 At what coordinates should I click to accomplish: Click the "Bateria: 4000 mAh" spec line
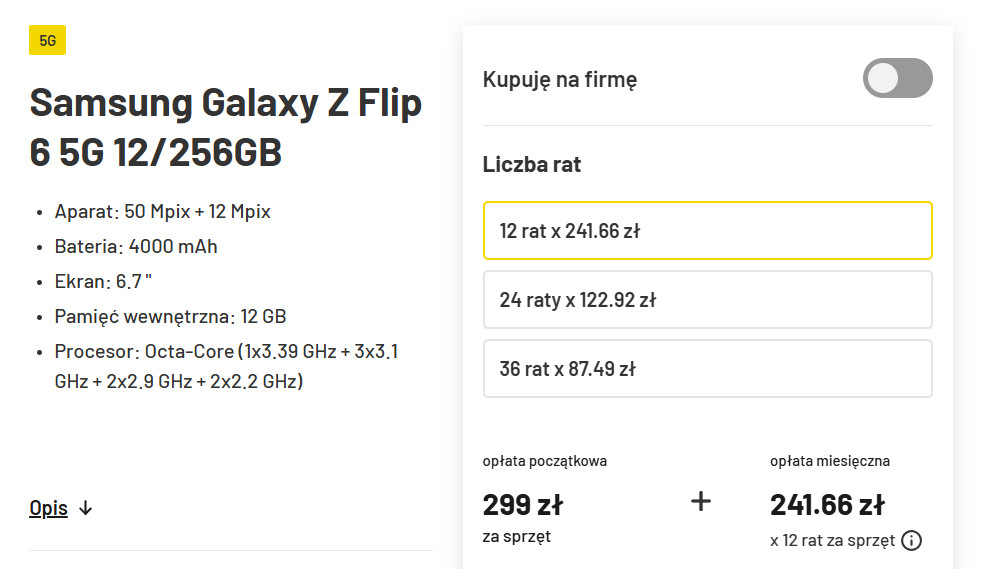point(136,247)
